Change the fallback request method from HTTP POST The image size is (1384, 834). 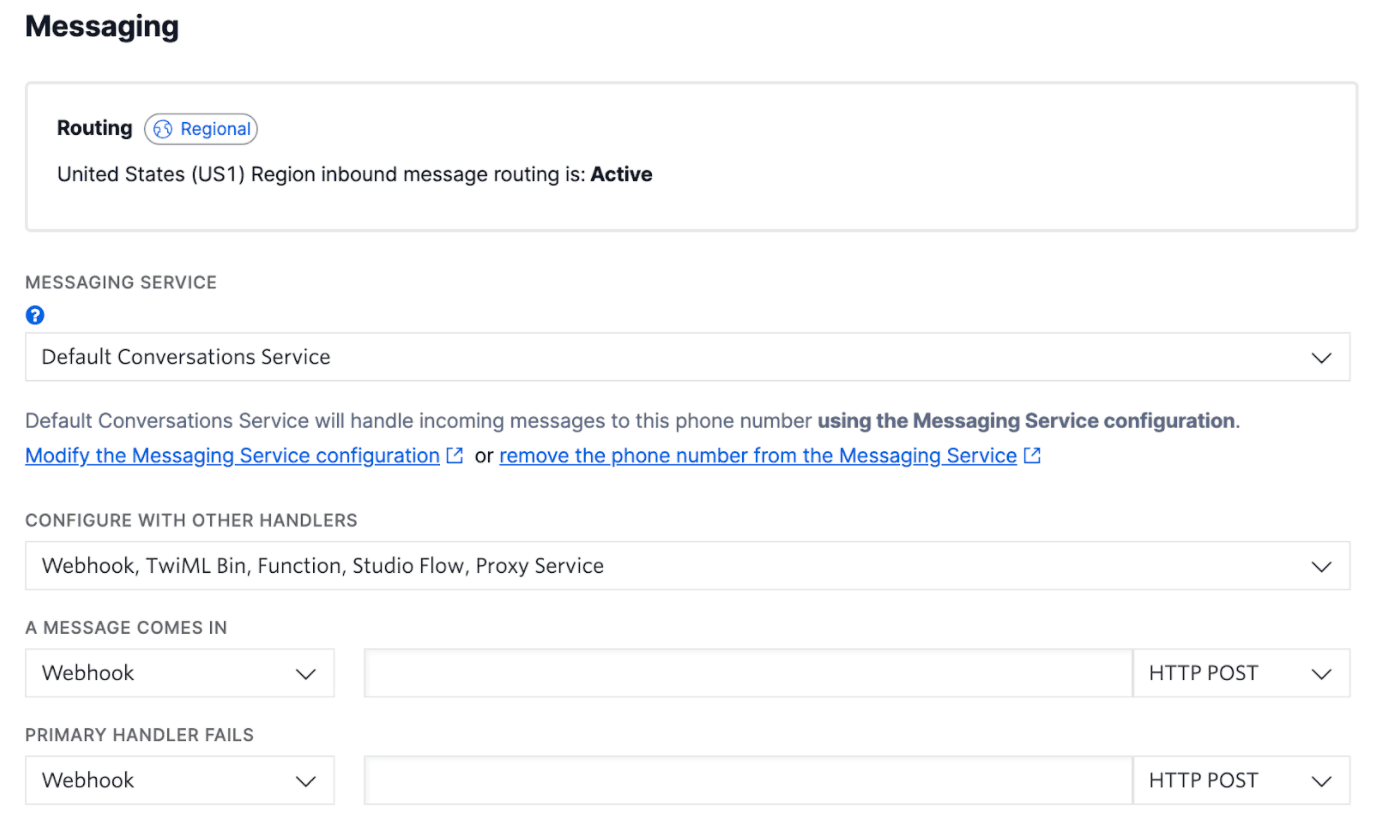(1240, 780)
